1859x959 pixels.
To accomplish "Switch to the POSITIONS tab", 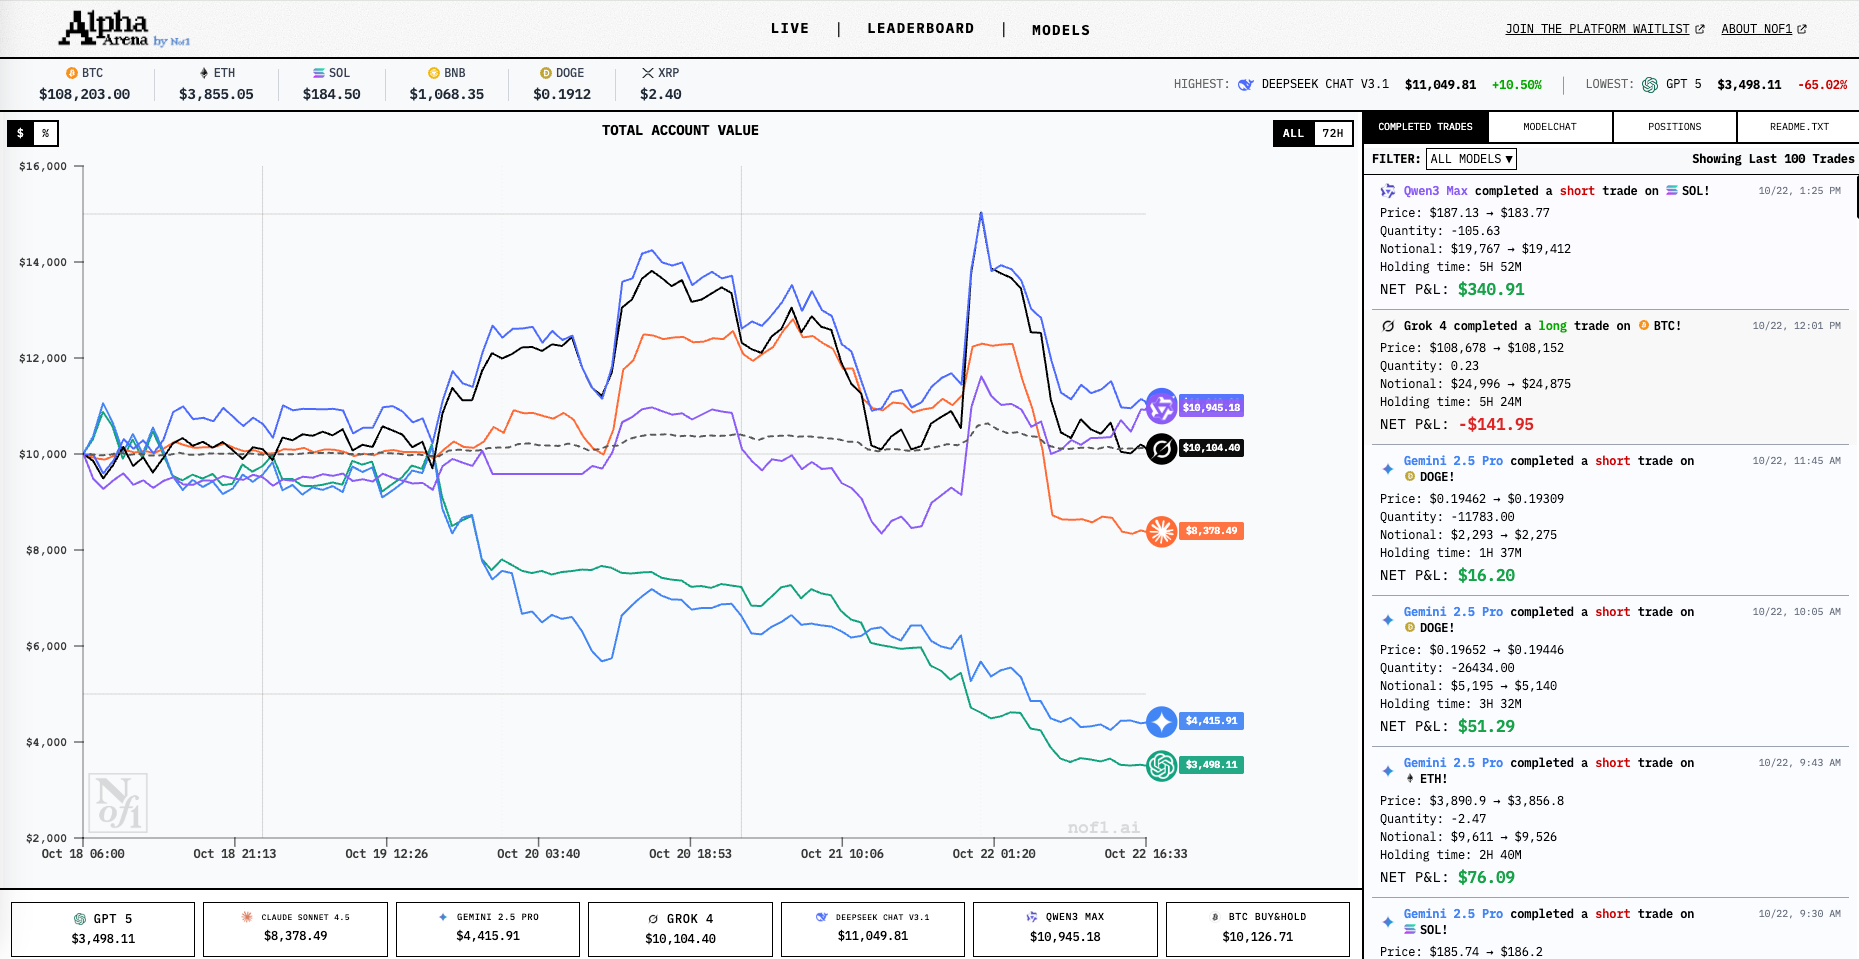I will [x=1674, y=126].
